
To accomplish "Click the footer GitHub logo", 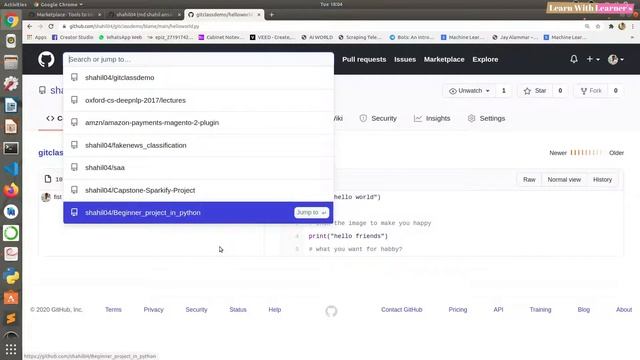I will tap(331, 311).
